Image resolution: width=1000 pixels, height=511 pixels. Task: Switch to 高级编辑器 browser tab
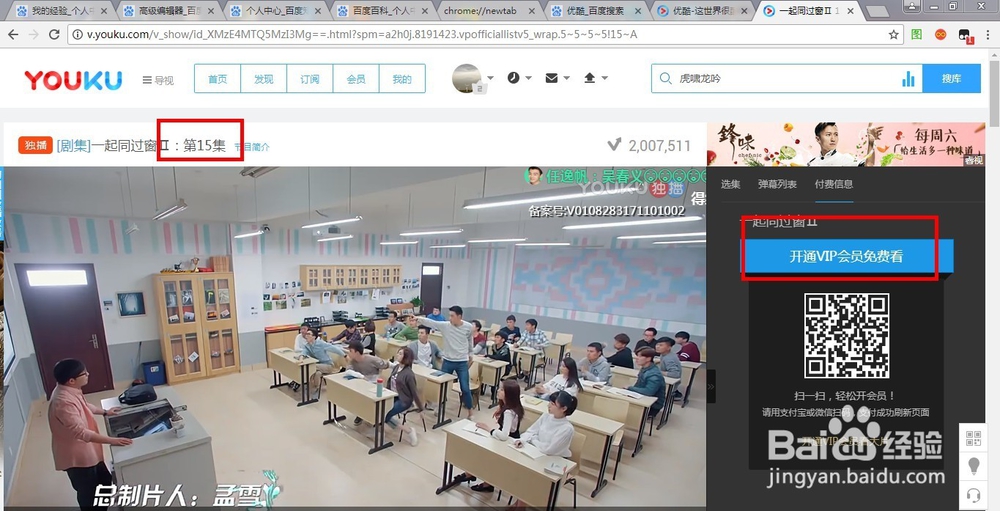point(168,11)
